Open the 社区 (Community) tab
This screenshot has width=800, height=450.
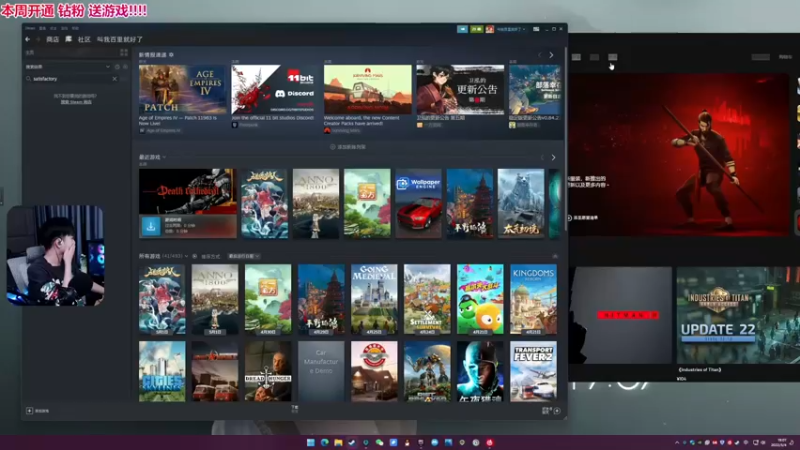click(84, 39)
